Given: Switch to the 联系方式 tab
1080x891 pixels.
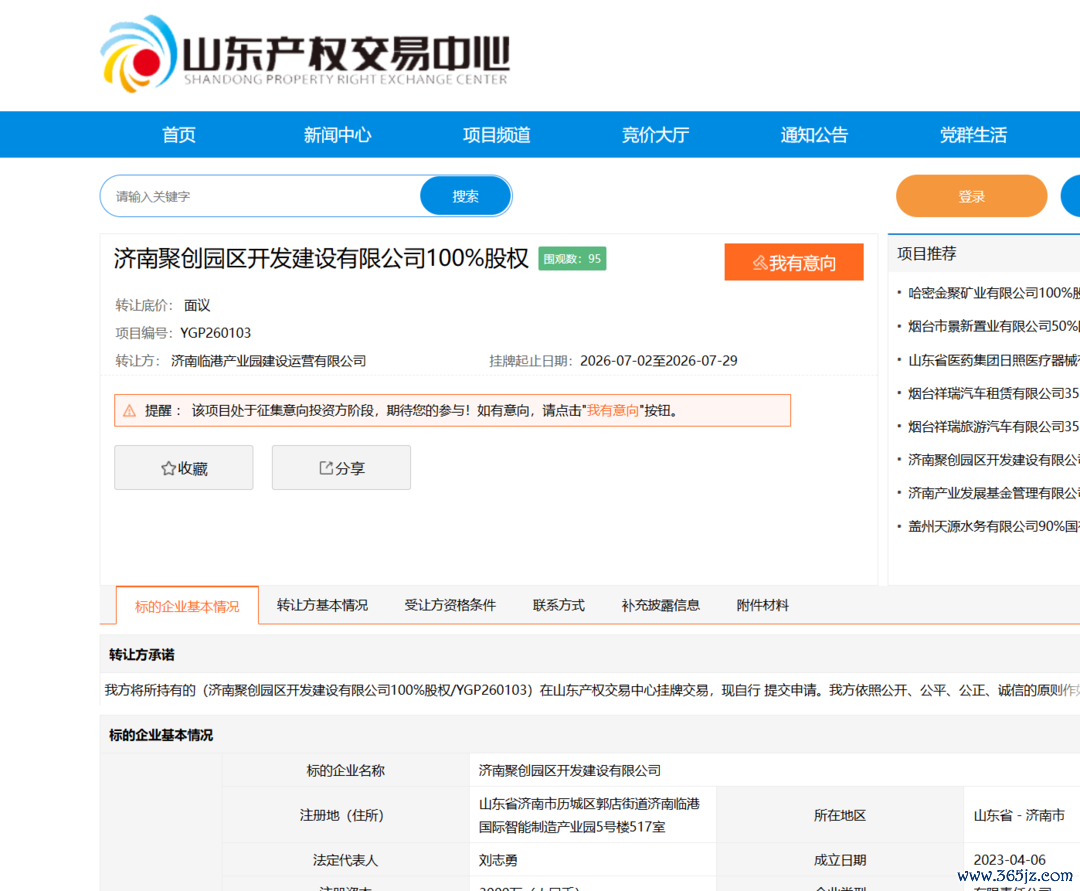Looking at the screenshot, I should (x=559, y=605).
